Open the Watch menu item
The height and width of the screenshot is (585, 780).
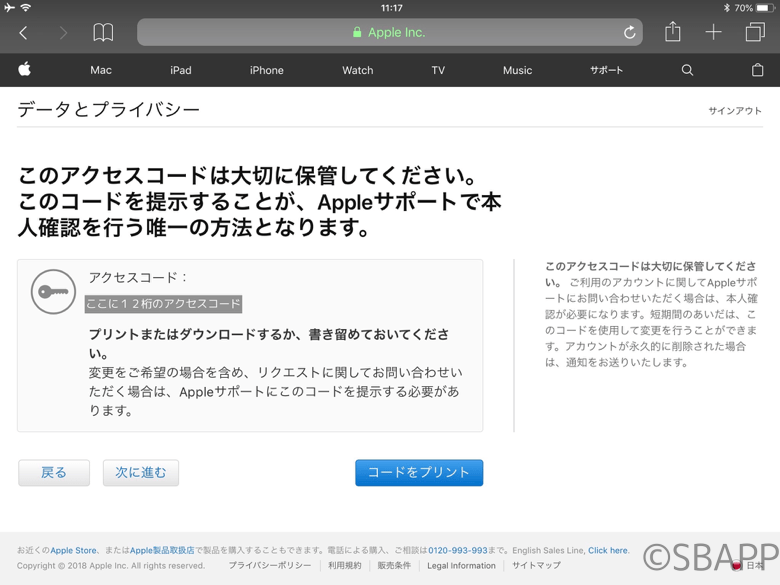(x=357, y=70)
